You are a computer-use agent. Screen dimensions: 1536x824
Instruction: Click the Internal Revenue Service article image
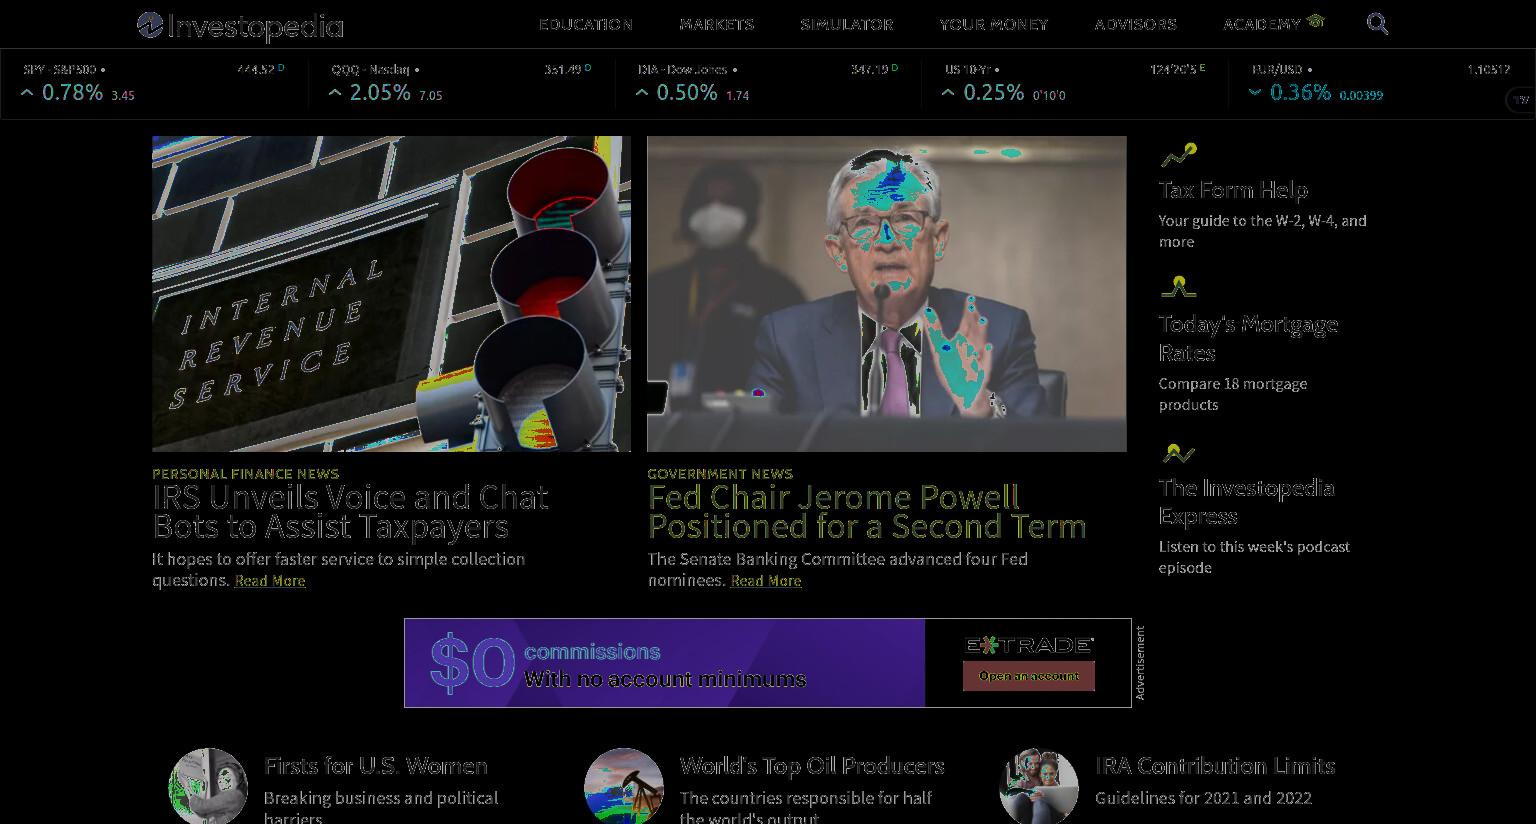tap(391, 294)
